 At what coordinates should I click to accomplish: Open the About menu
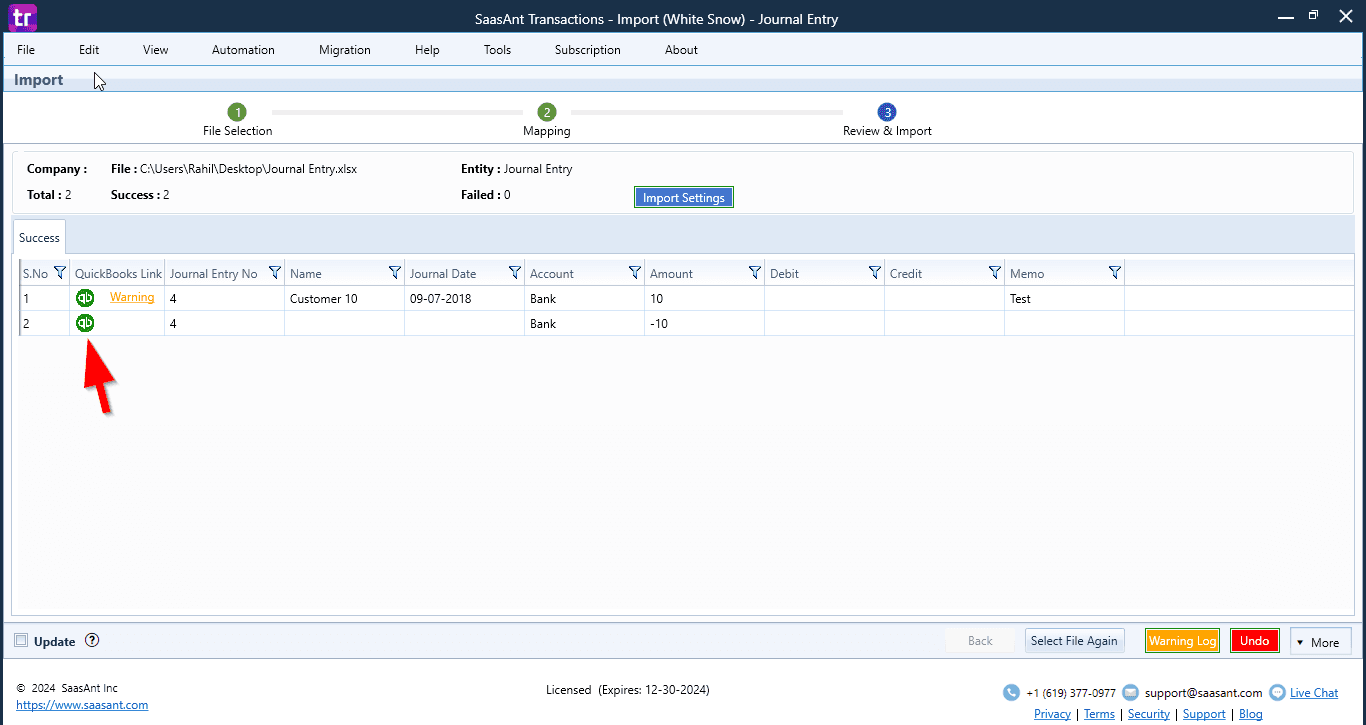tap(681, 50)
